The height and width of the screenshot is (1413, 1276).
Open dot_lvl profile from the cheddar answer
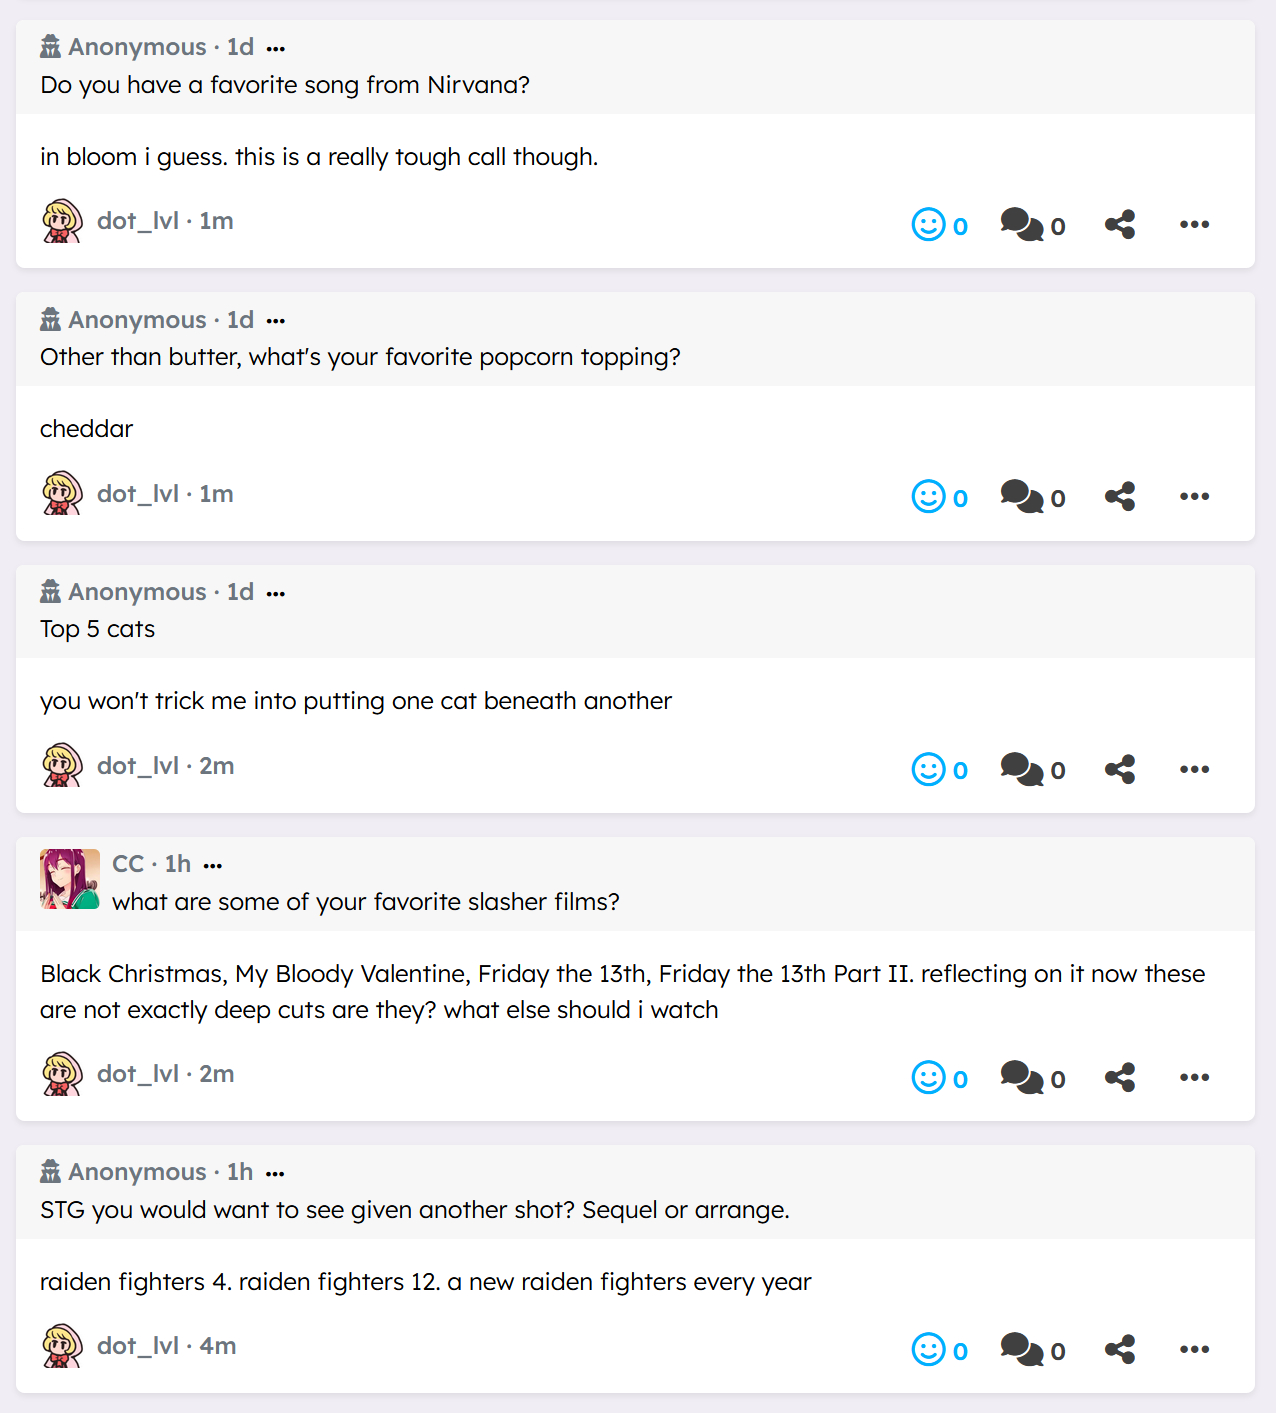(x=138, y=494)
